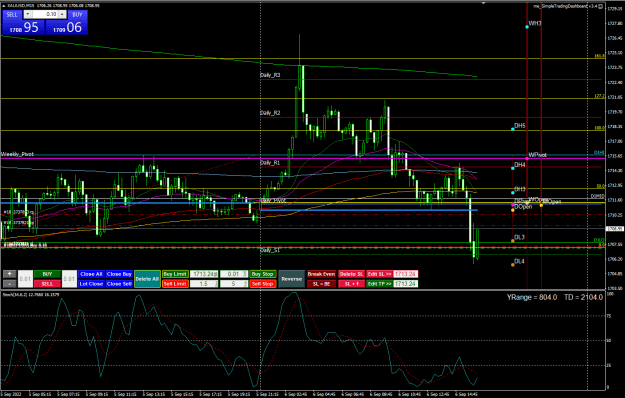This screenshot has width=625, height=398.
Task: Click the 1709.06 buy price tile
Action: click(x=67, y=27)
